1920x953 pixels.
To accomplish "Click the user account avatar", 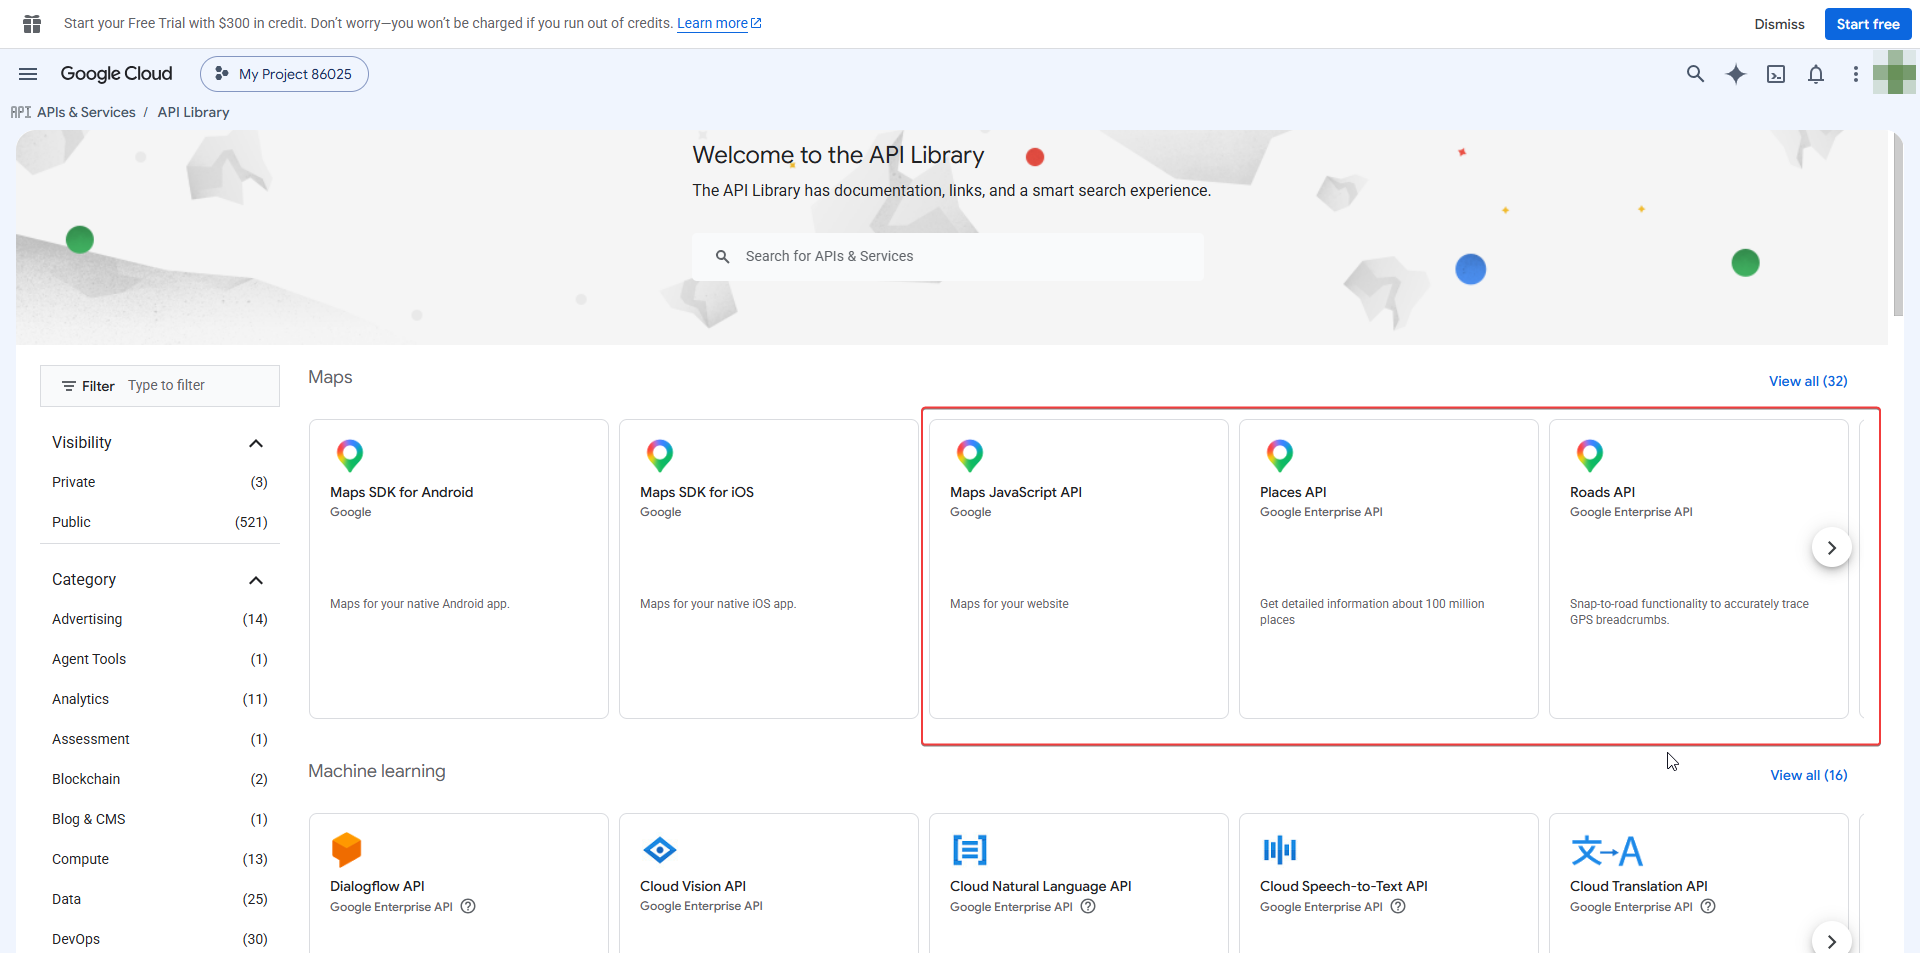I will 1894,73.
